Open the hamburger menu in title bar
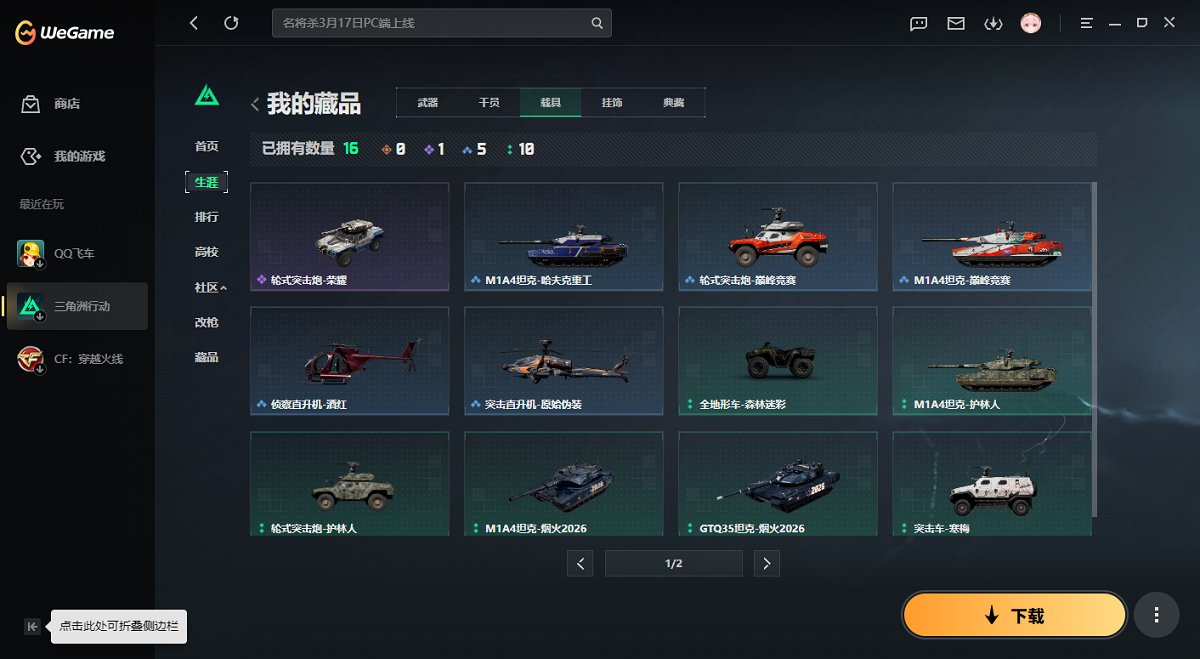This screenshot has width=1200, height=659. tap(1086, 22)
